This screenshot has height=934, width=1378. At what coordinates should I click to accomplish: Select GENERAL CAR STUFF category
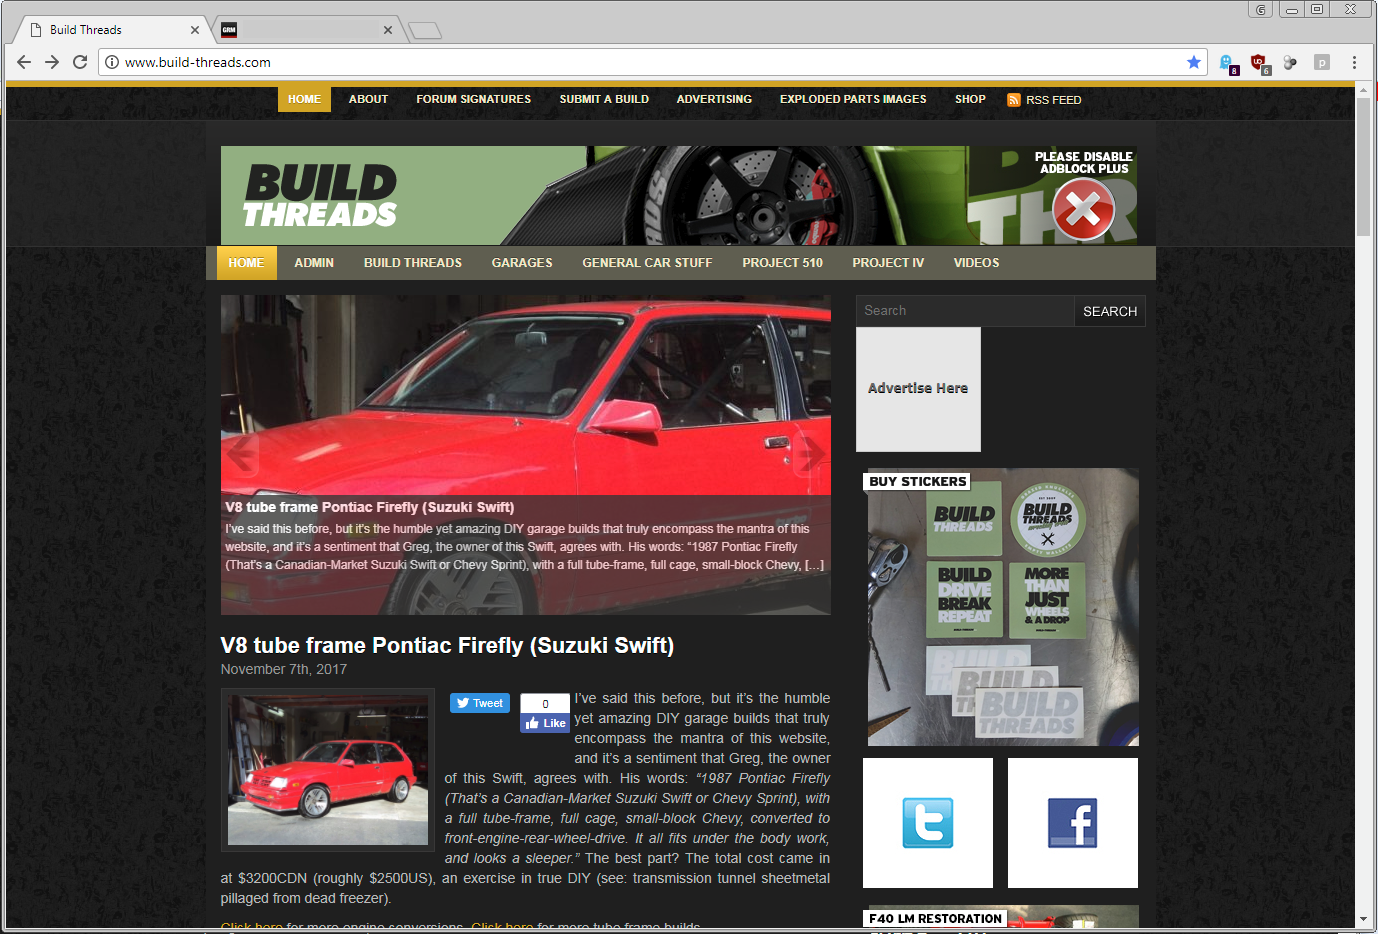(x=647, y=263)
